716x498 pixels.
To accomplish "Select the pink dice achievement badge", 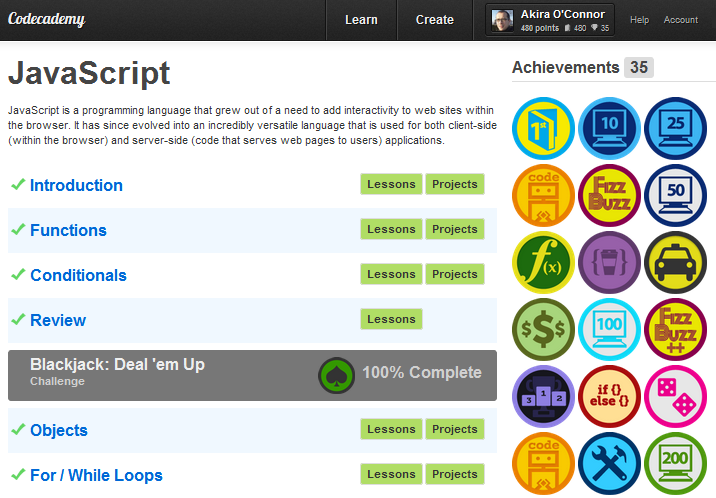I will pyautogui.click(x=675, y=396).
